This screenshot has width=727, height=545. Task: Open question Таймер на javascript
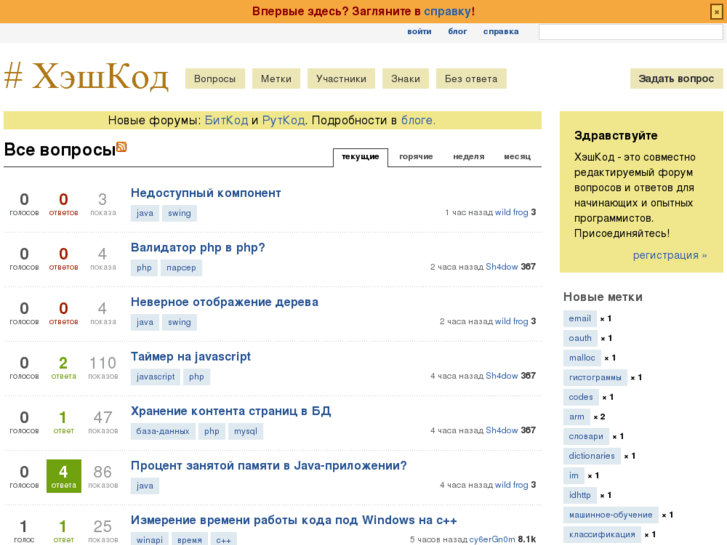(x=190, y=356)
